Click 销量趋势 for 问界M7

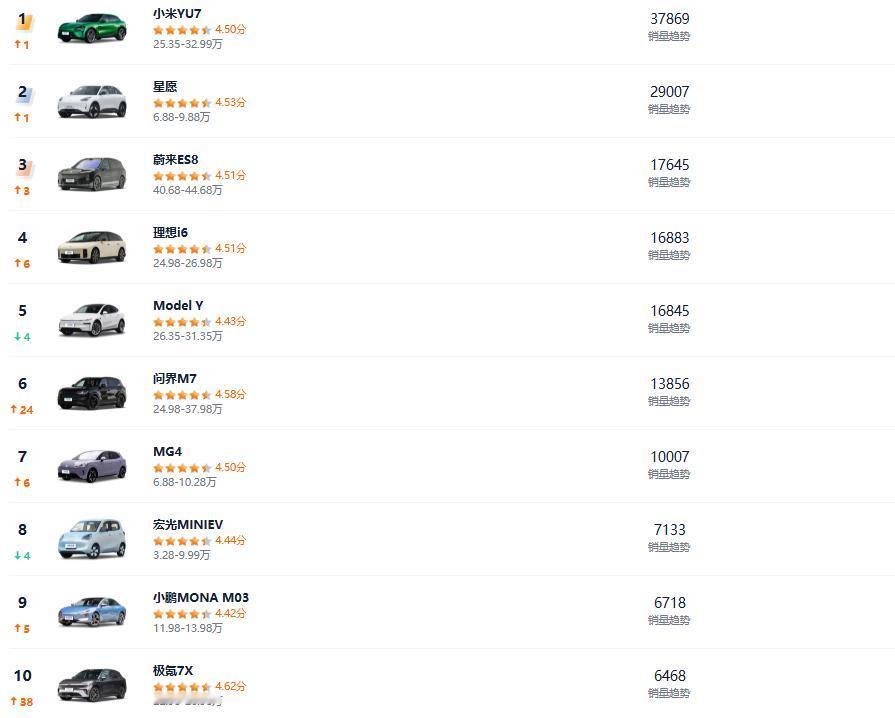[x=669, y=401]
